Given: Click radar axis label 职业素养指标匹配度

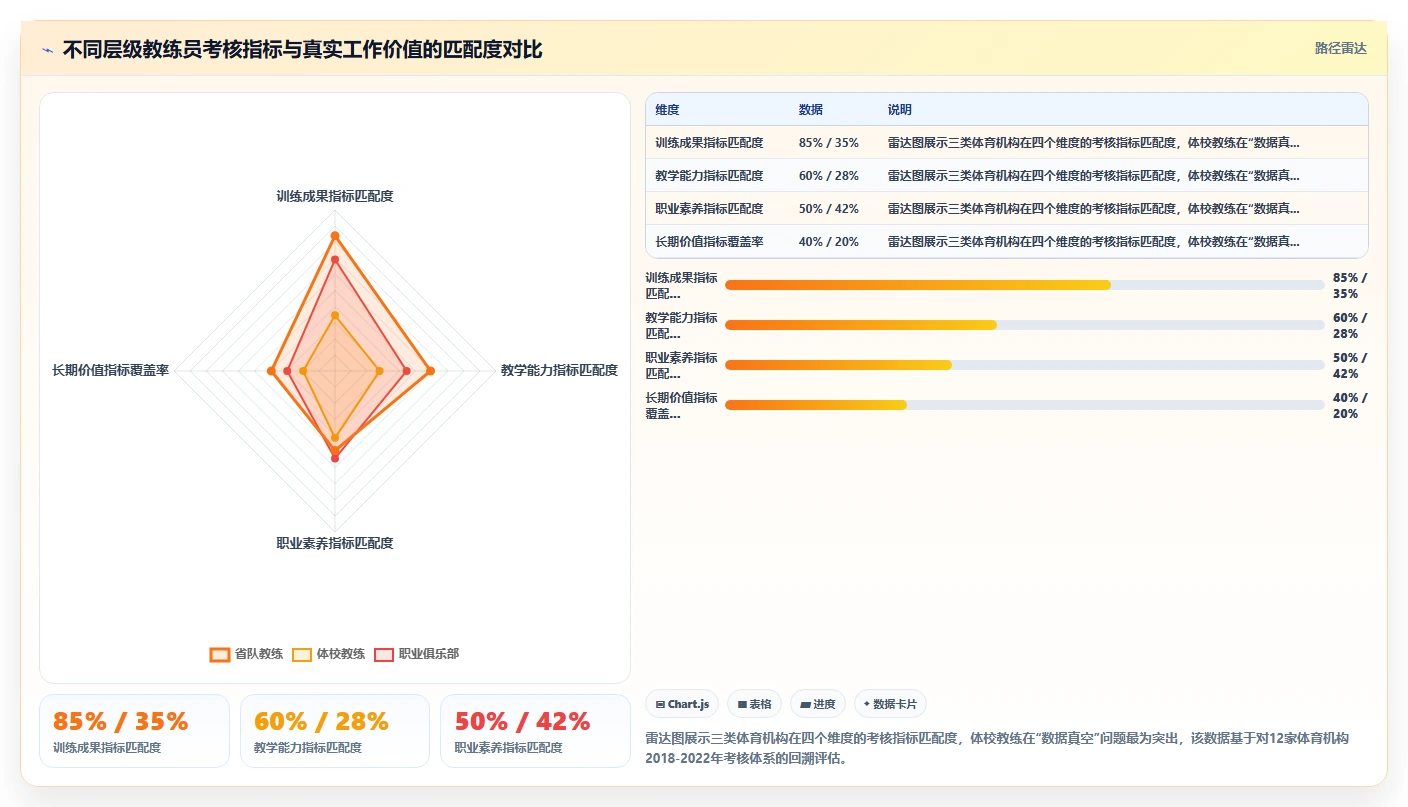Looking at the screenshot, I should [x=335, y=543].
